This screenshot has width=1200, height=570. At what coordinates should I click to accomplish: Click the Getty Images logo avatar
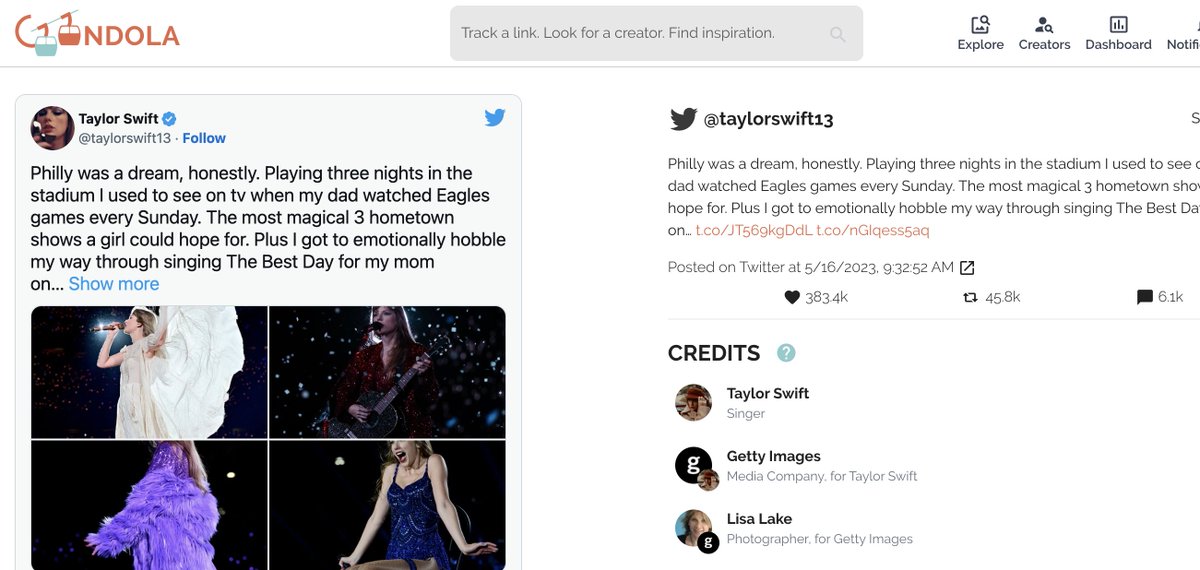point(694,465)
